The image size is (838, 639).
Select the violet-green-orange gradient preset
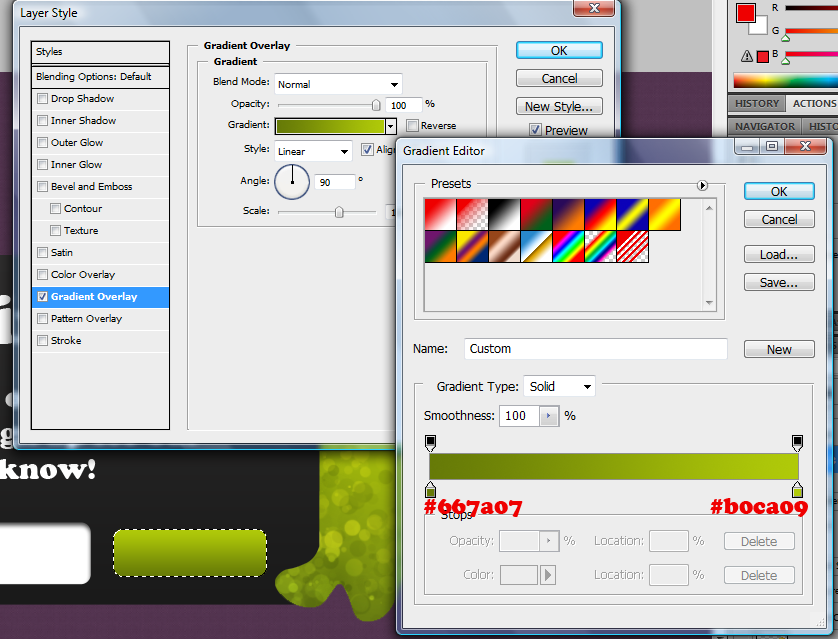(x=440, y=247)
